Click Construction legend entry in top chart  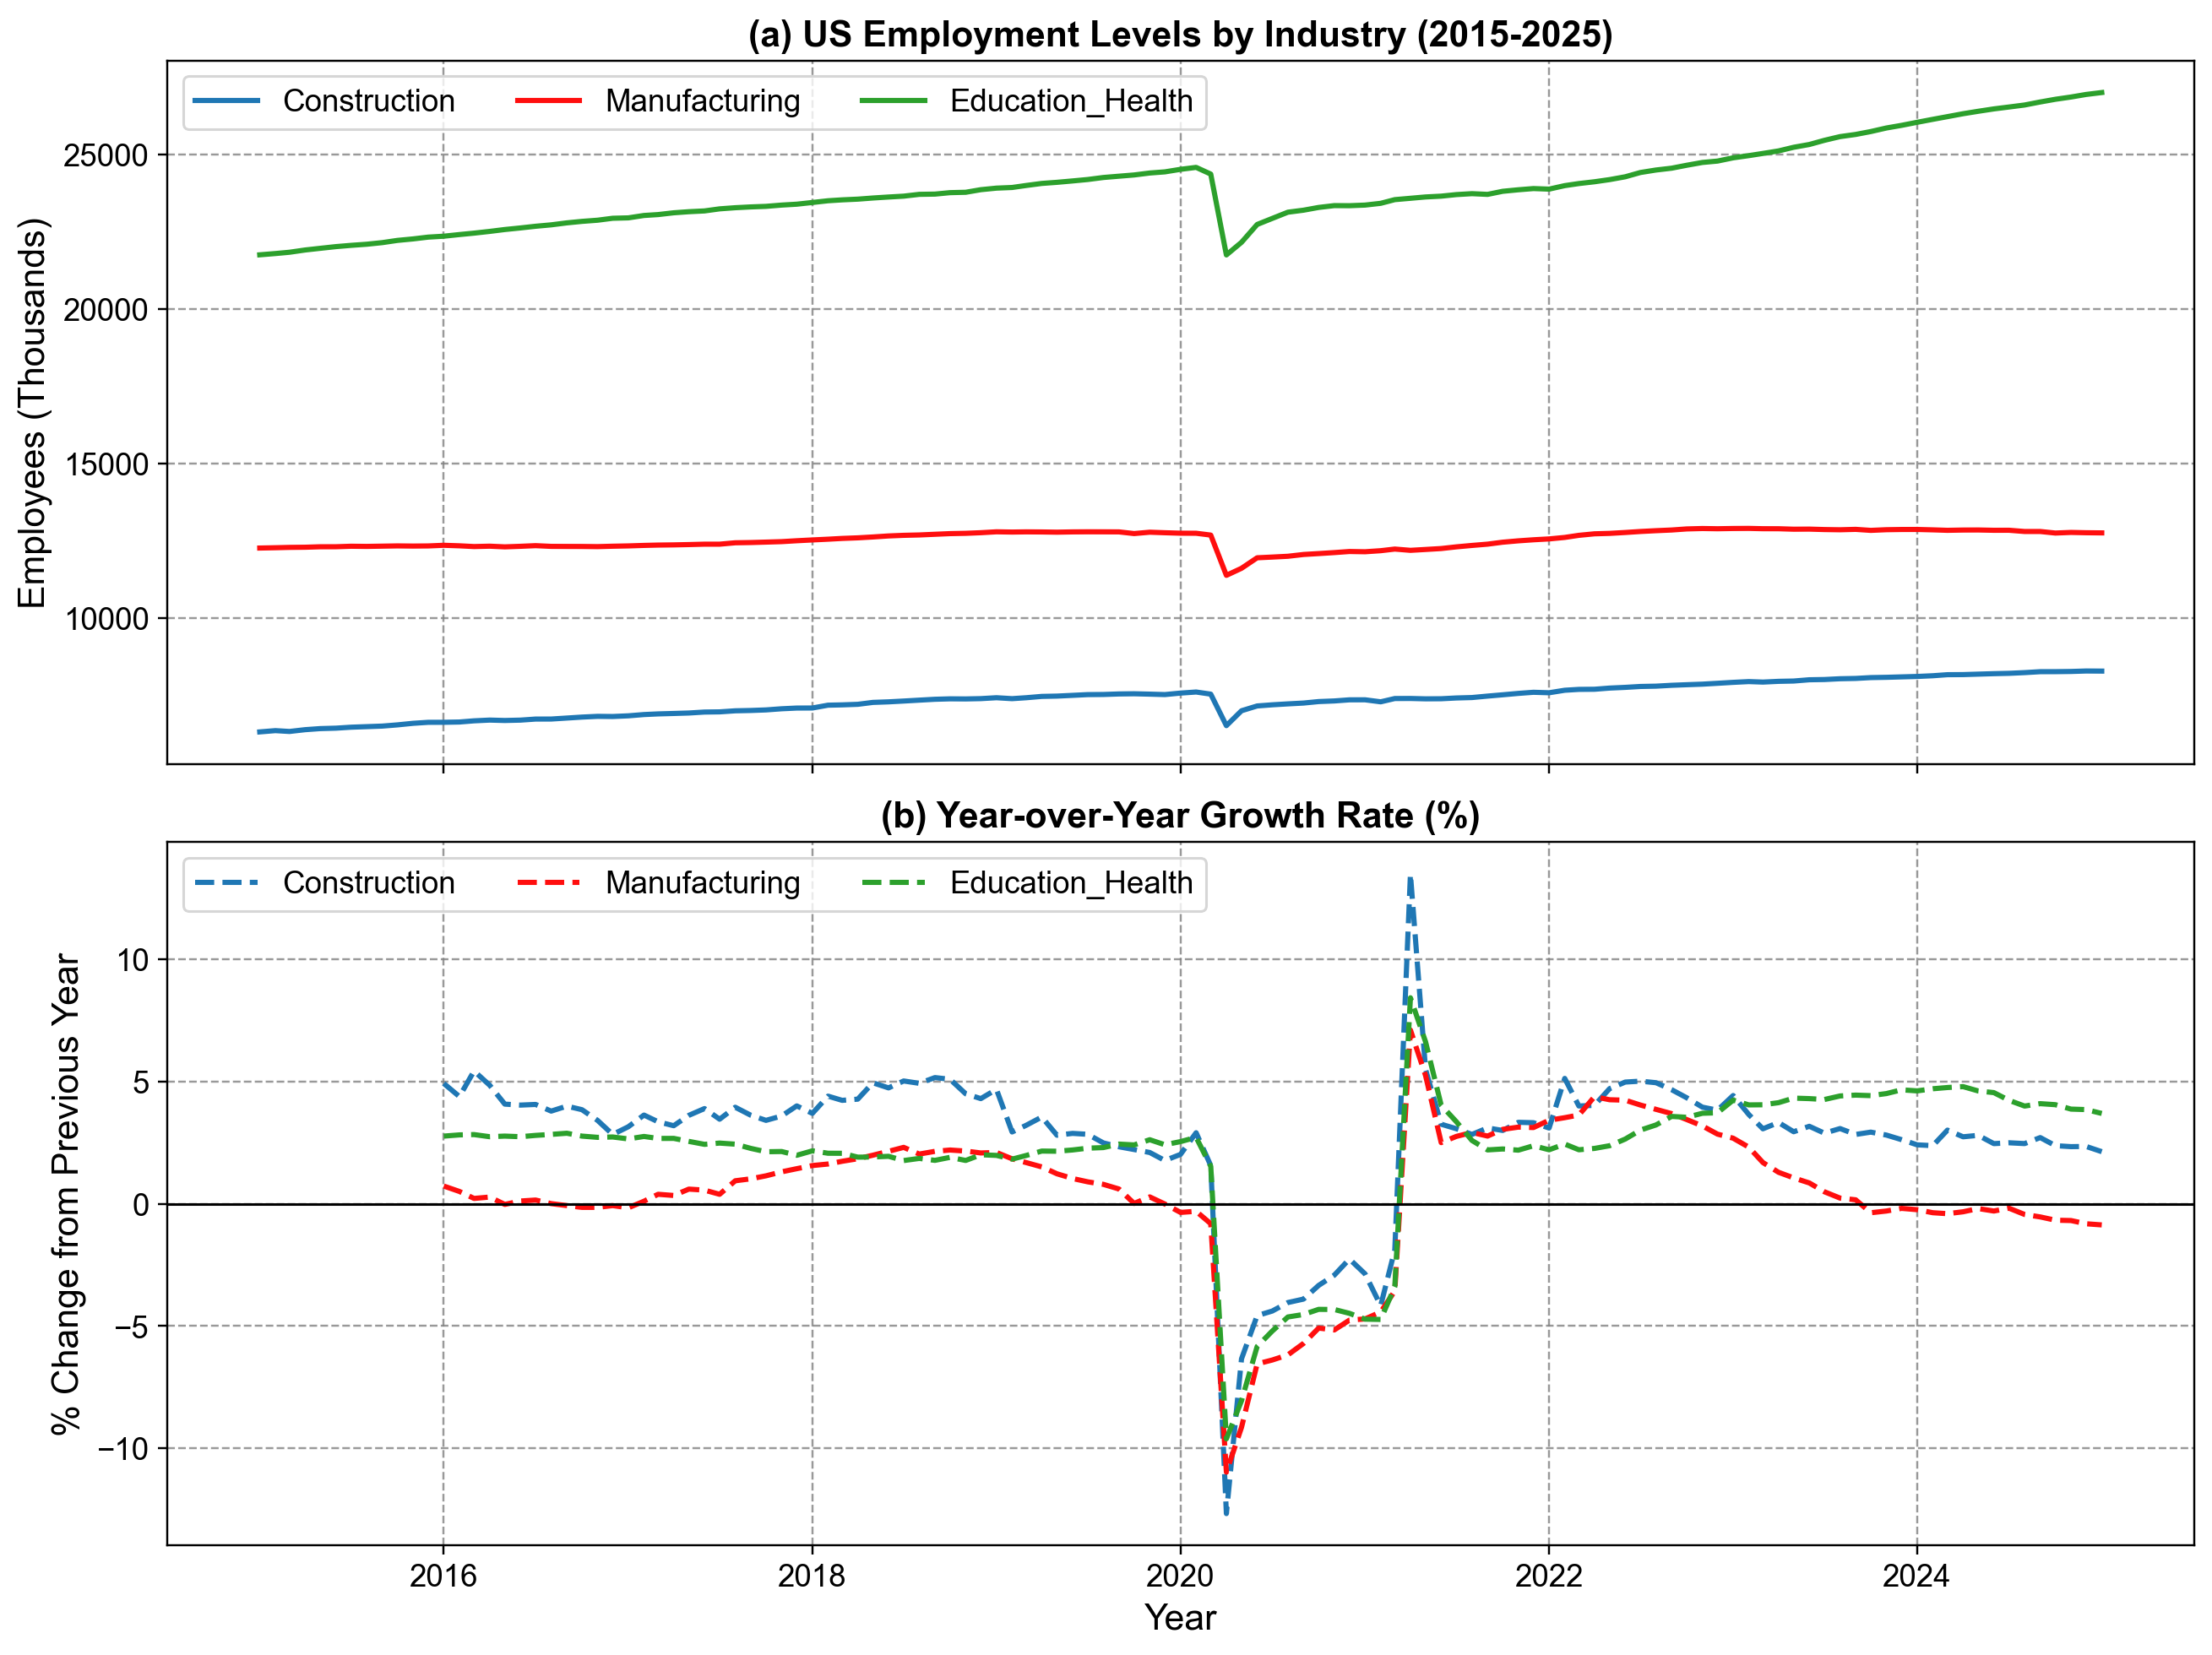368,101
